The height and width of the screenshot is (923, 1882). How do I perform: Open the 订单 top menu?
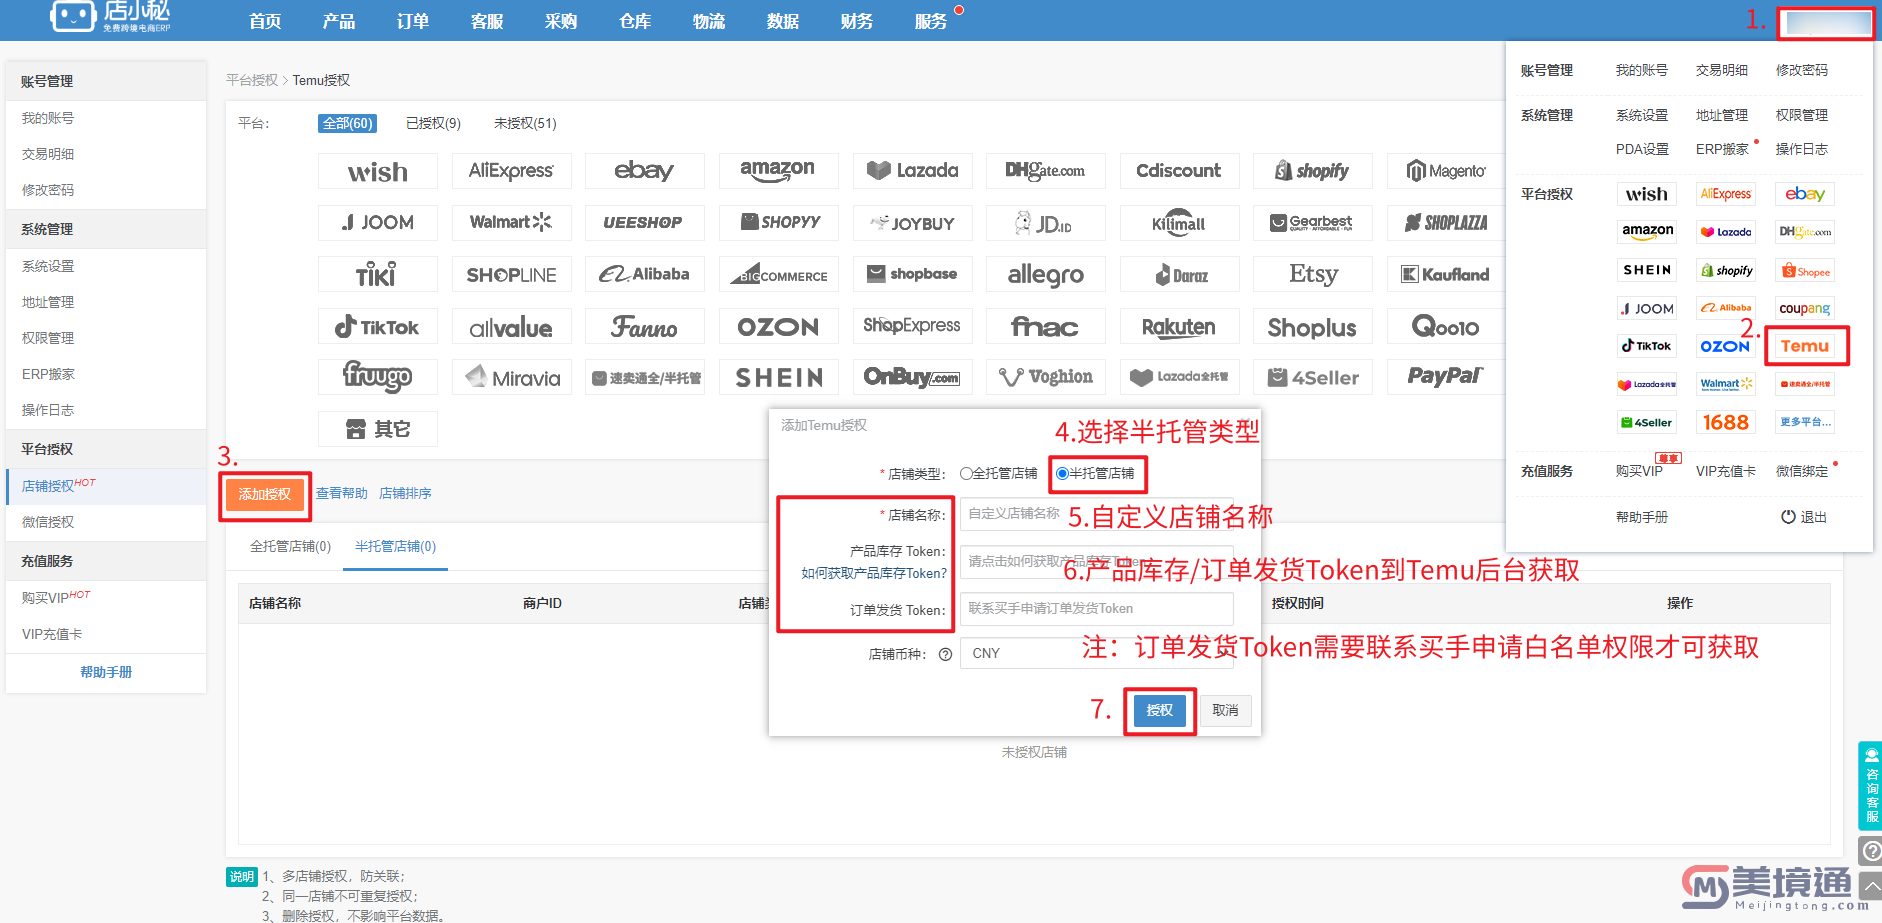click(413, 21)
